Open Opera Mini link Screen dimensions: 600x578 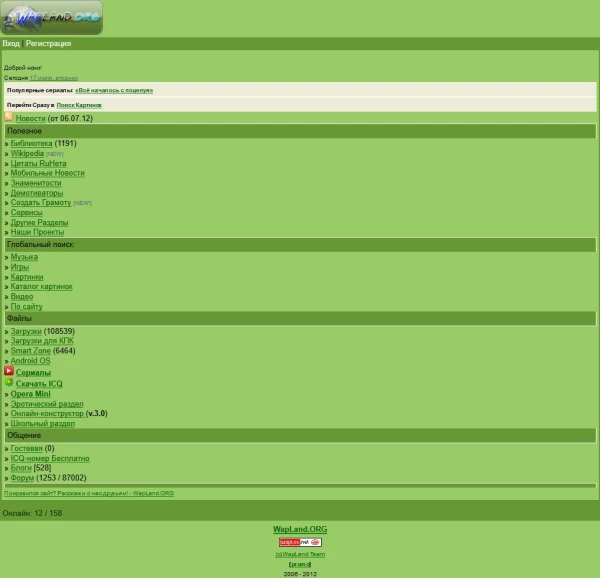(x=31, y=394)
